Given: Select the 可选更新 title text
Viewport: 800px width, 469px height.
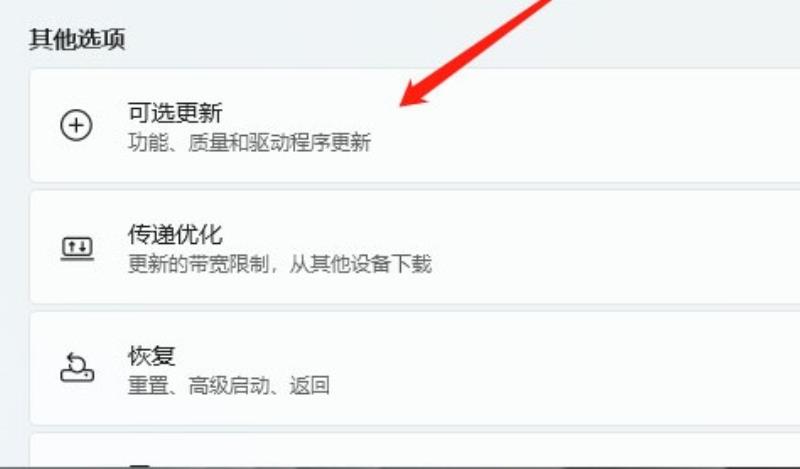Looking at the screenshot, I should tap(175, 113).
